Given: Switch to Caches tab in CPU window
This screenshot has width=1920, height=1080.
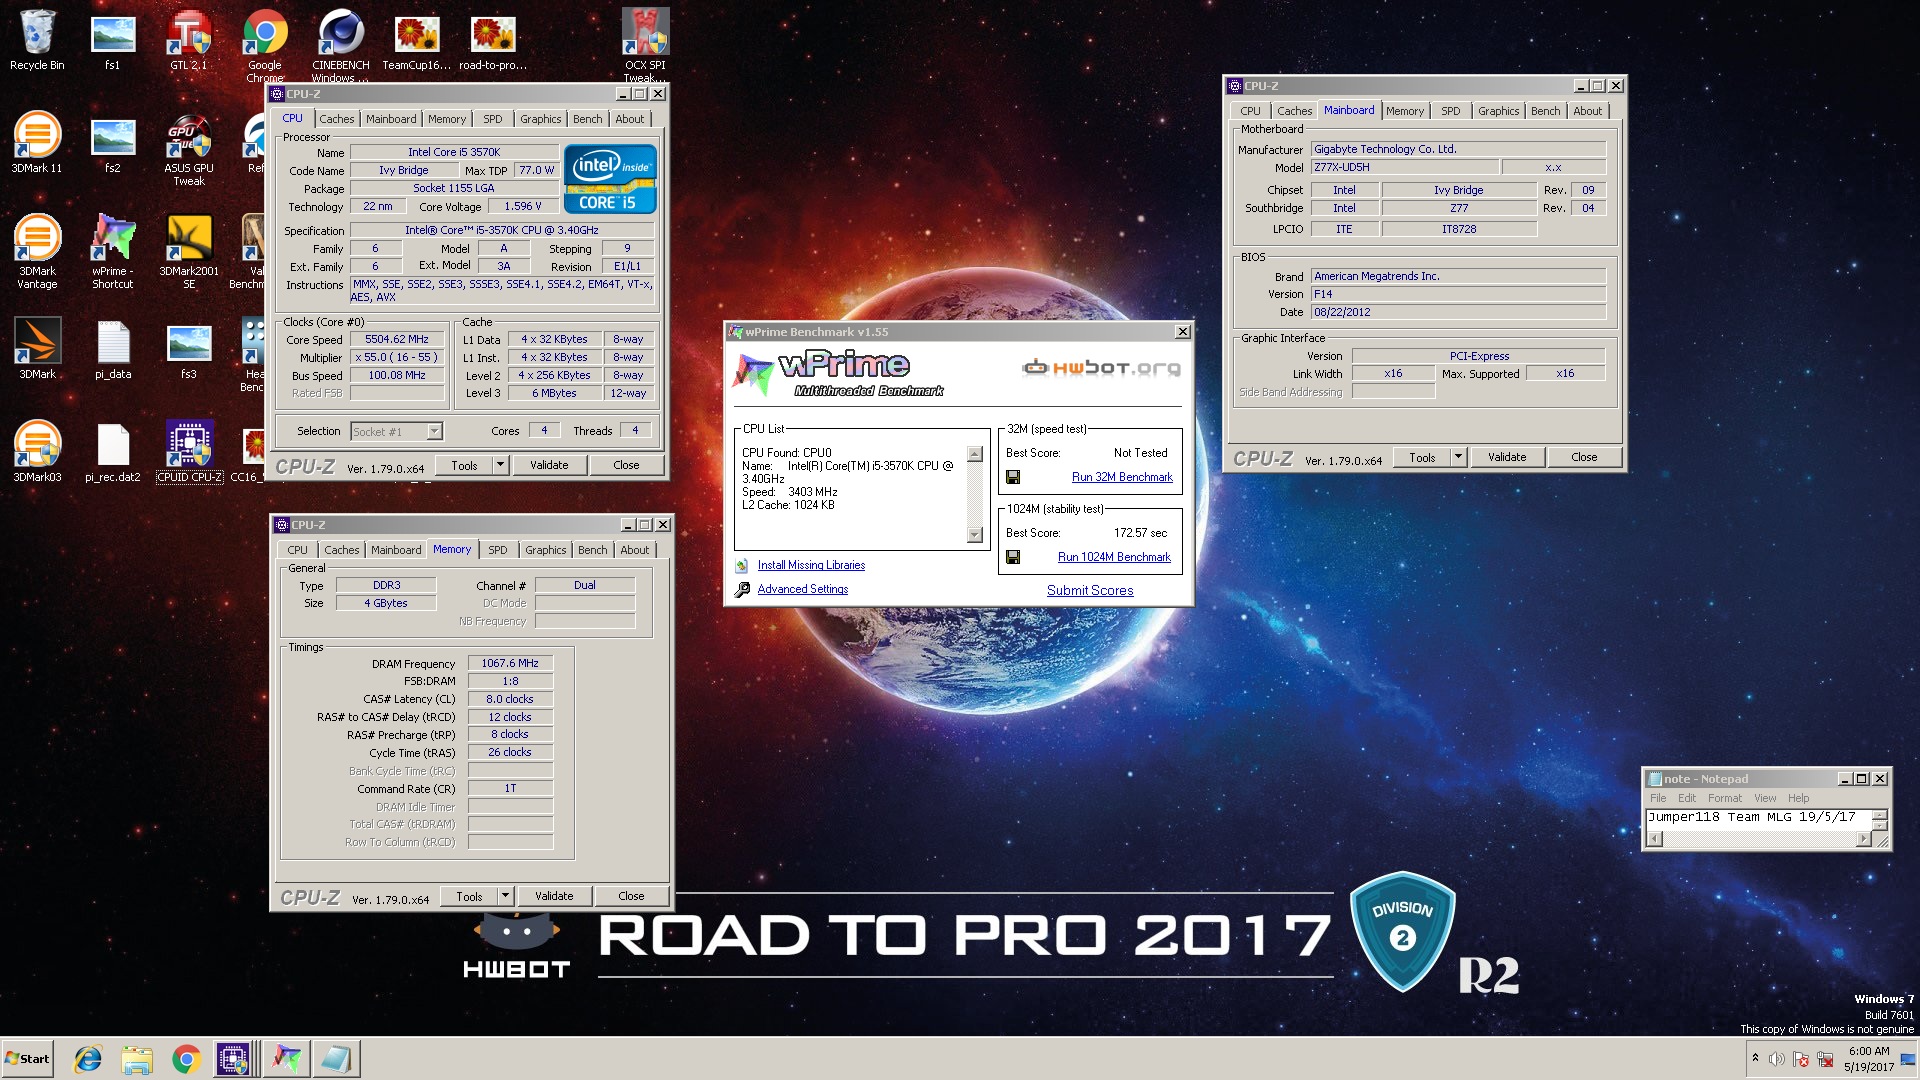Looking at the screenshot, I should click(x=337, y=119).
